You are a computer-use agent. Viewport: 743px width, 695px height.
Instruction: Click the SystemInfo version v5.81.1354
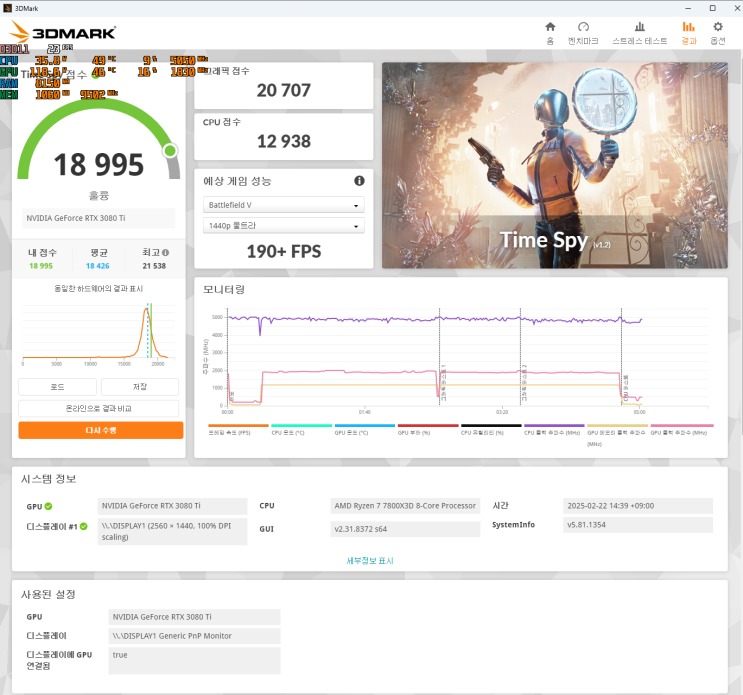tap(638, 525)
